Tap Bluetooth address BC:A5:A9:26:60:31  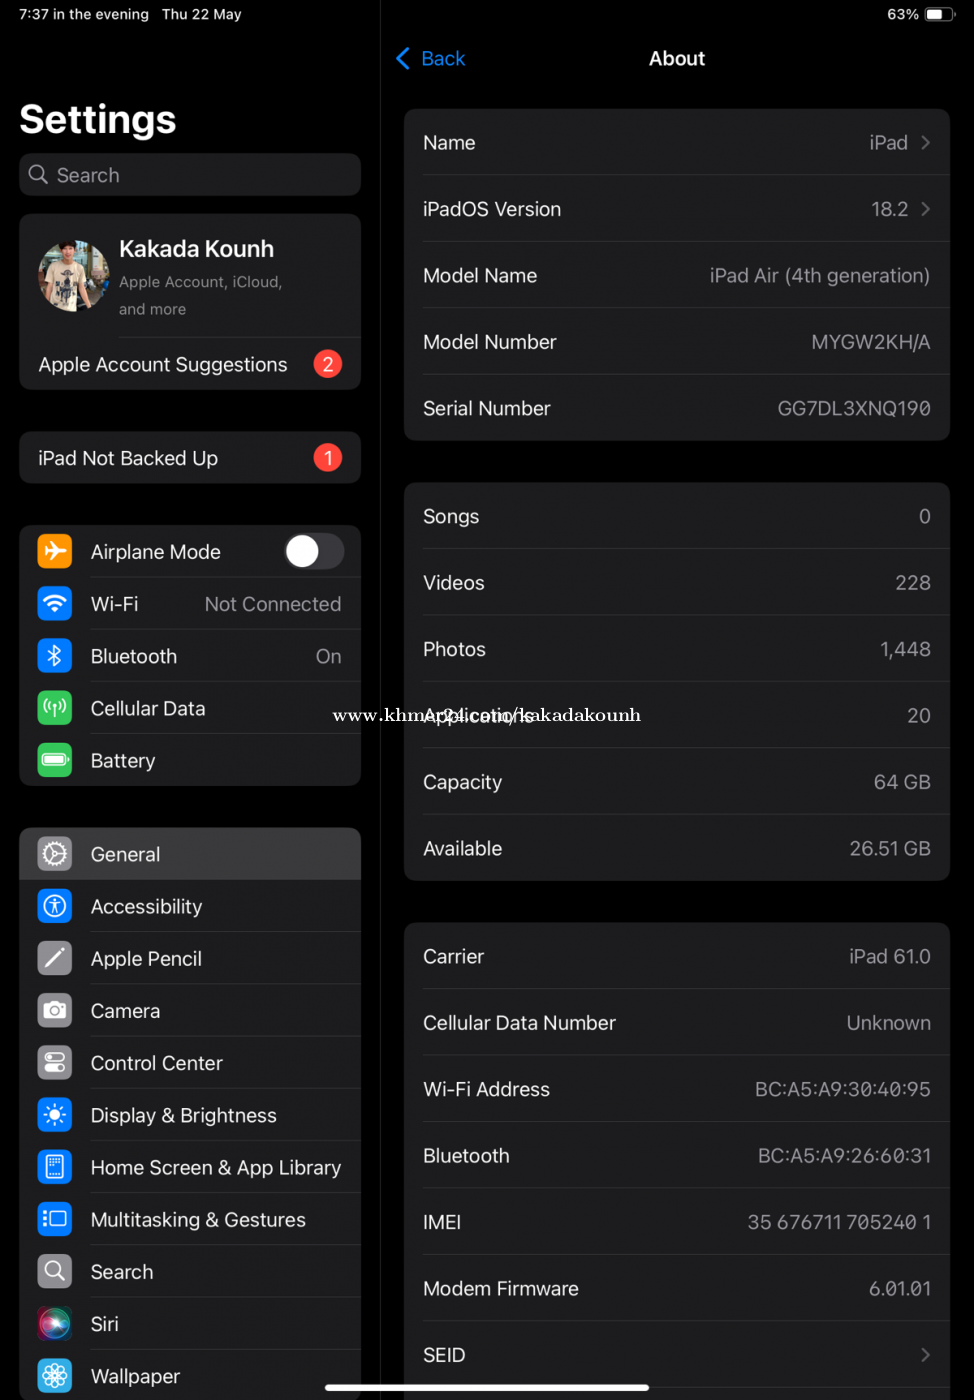(677, 1155)
